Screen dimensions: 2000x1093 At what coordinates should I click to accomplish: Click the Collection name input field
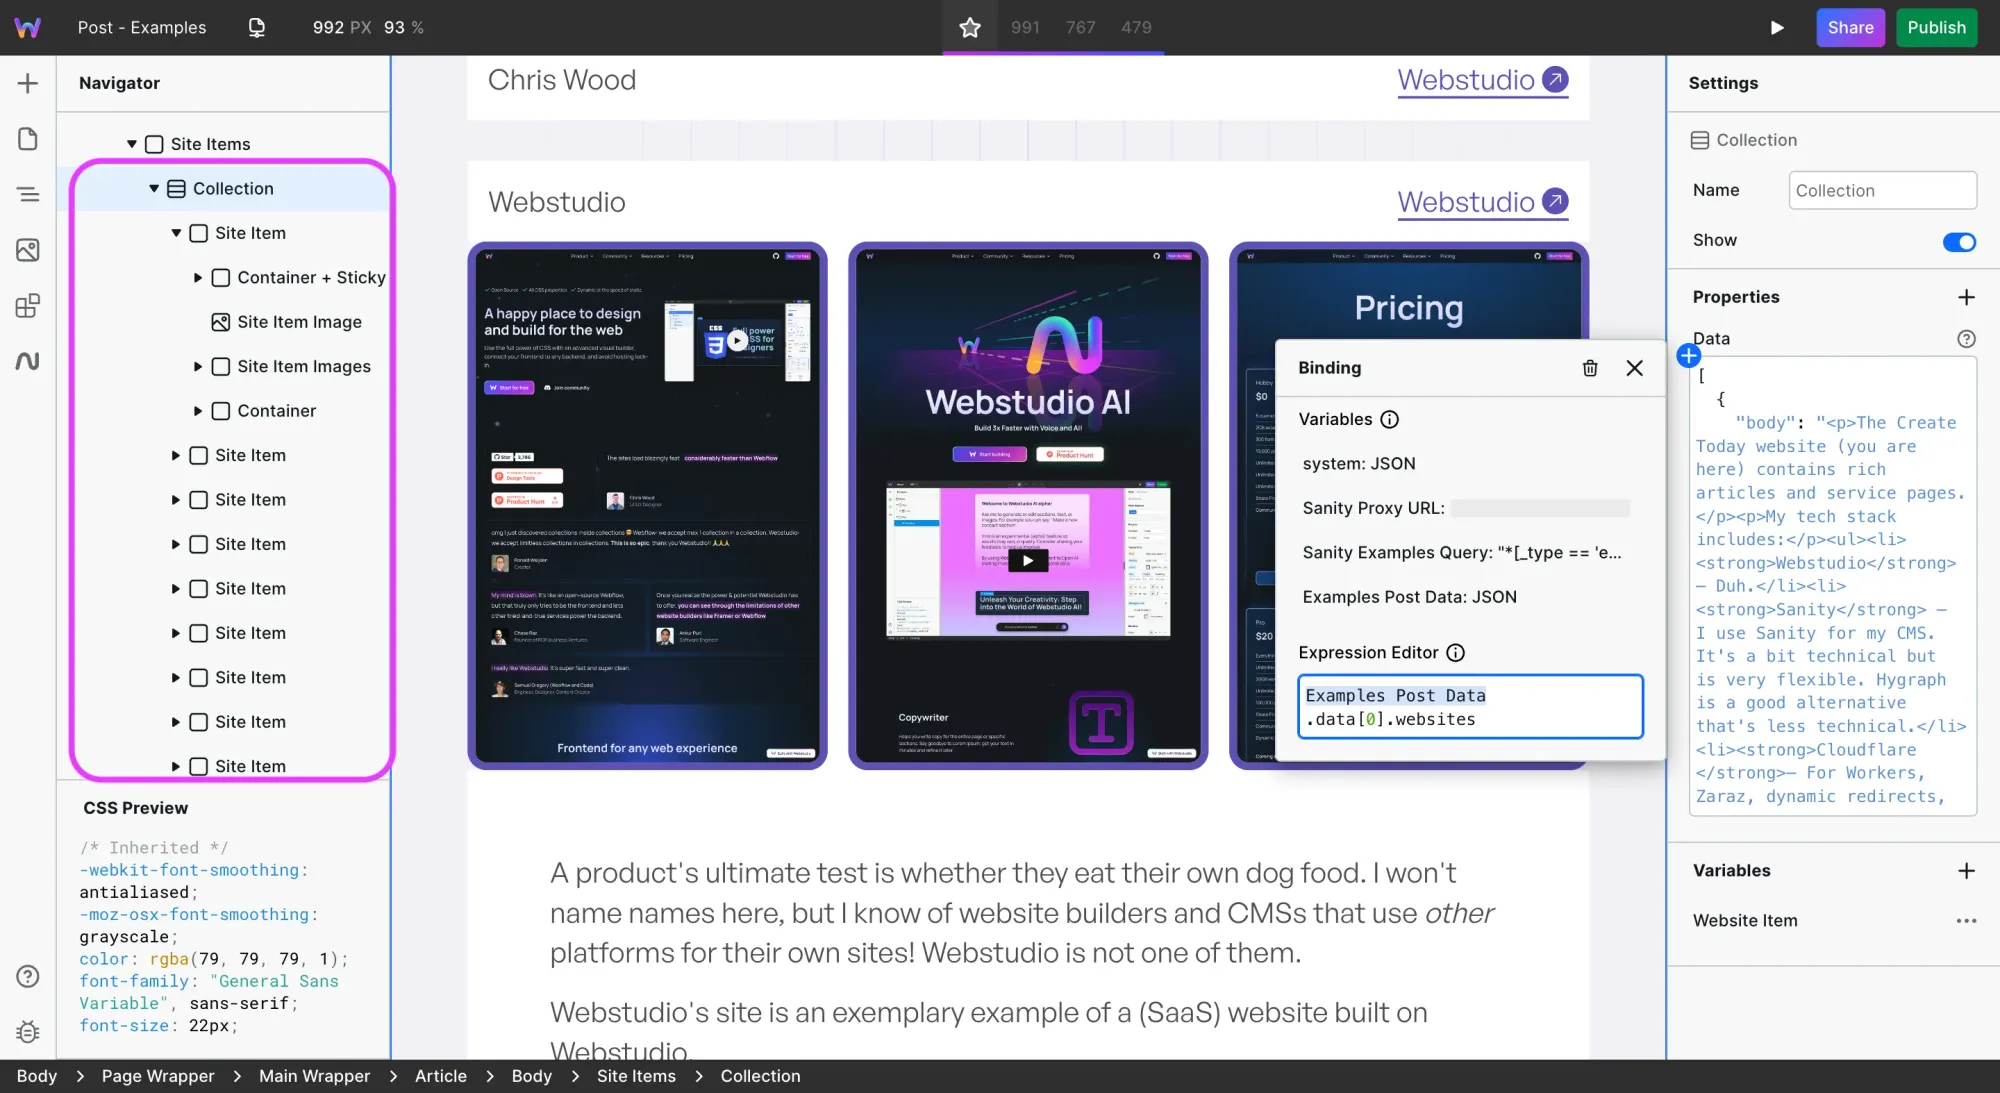(x=1882, y=190)
